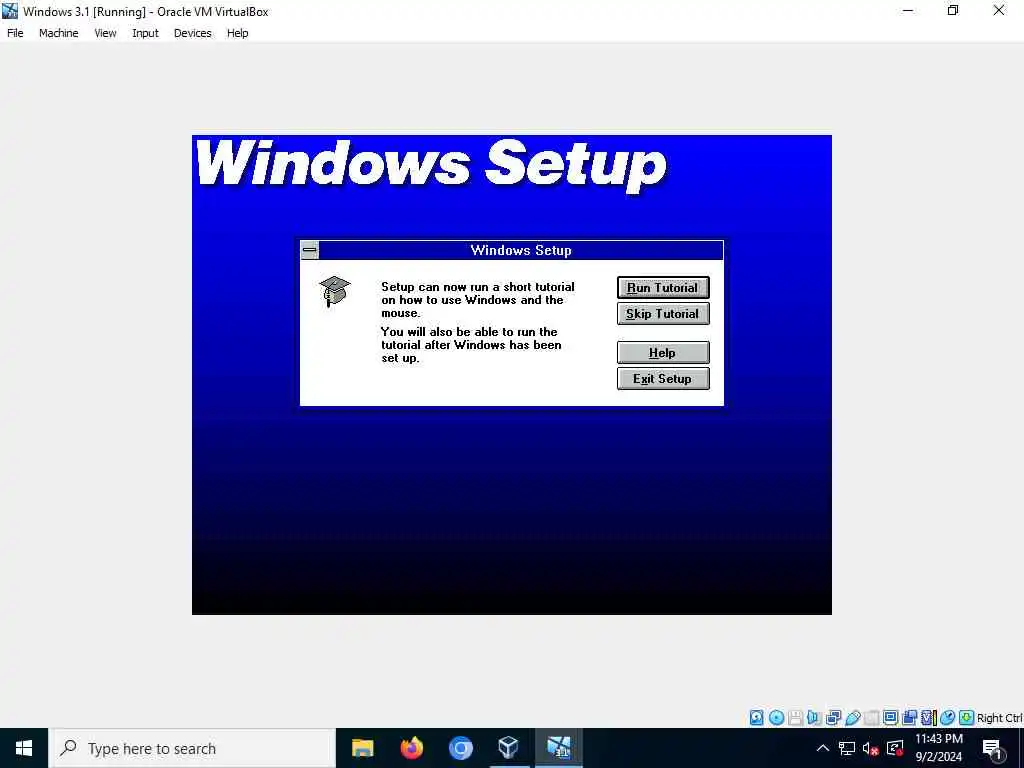Close the VirtualBox window

(999, 10)
